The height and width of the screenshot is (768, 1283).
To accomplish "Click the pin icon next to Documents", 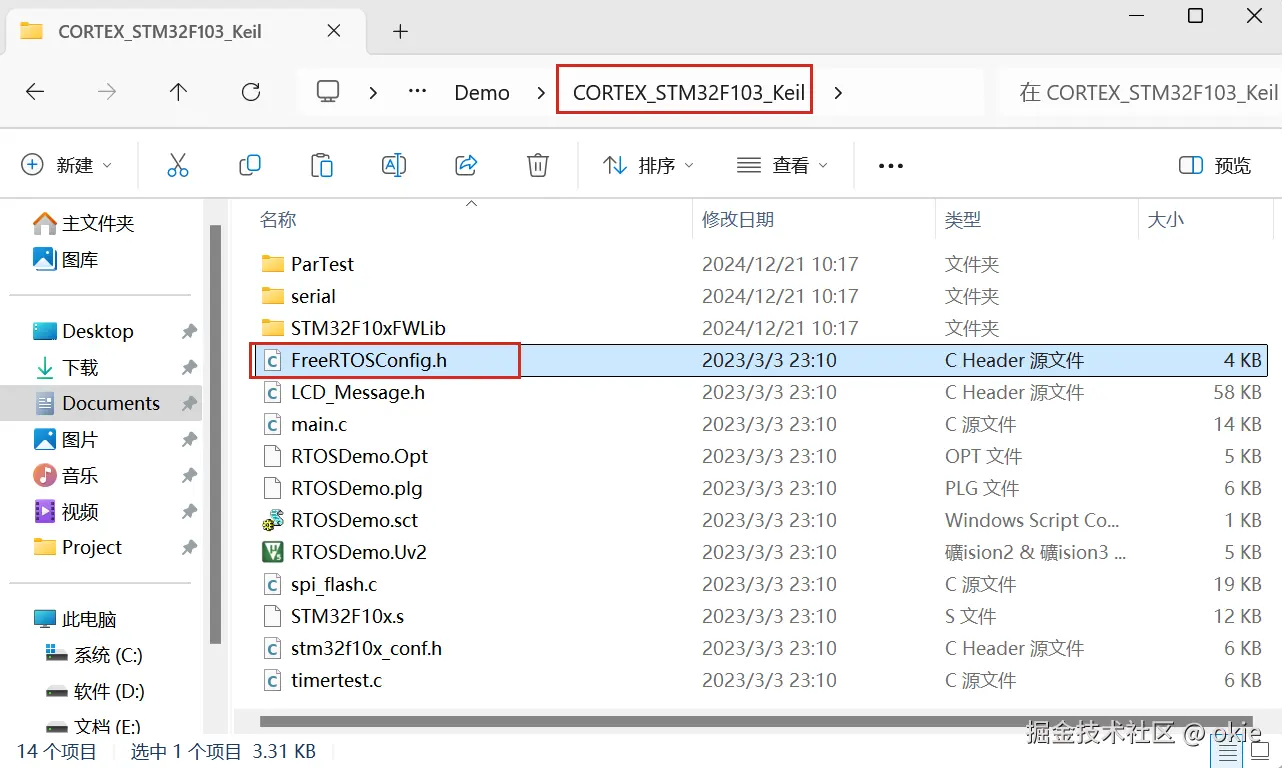I will [189, 403].
